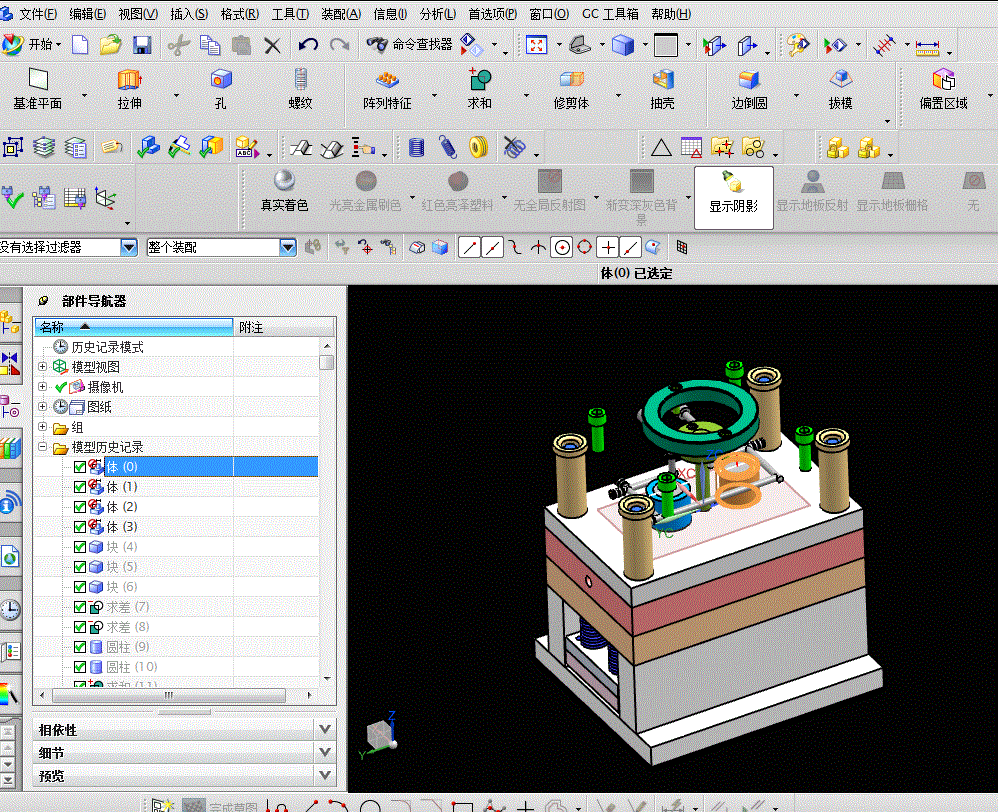The image size is (998, 812).
Task: Expand the 图纸 tree node
Action: tap(43, 406)
